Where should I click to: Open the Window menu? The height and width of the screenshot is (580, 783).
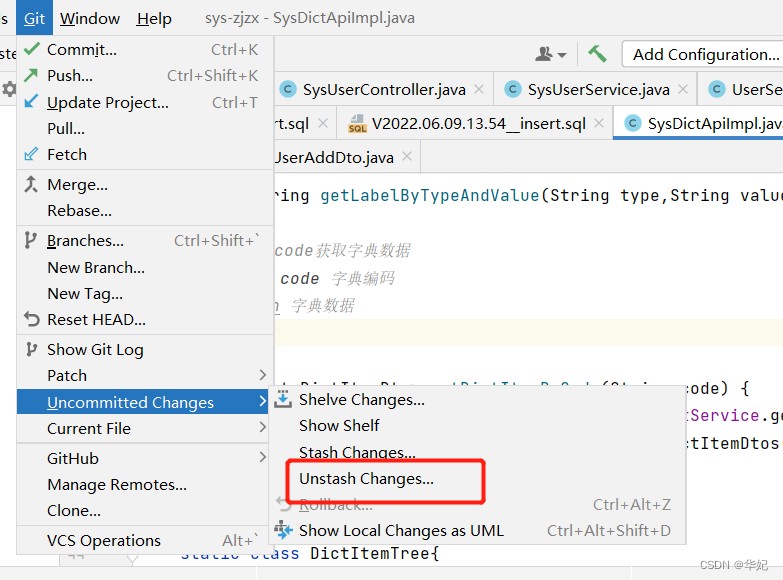click(90, 18)
